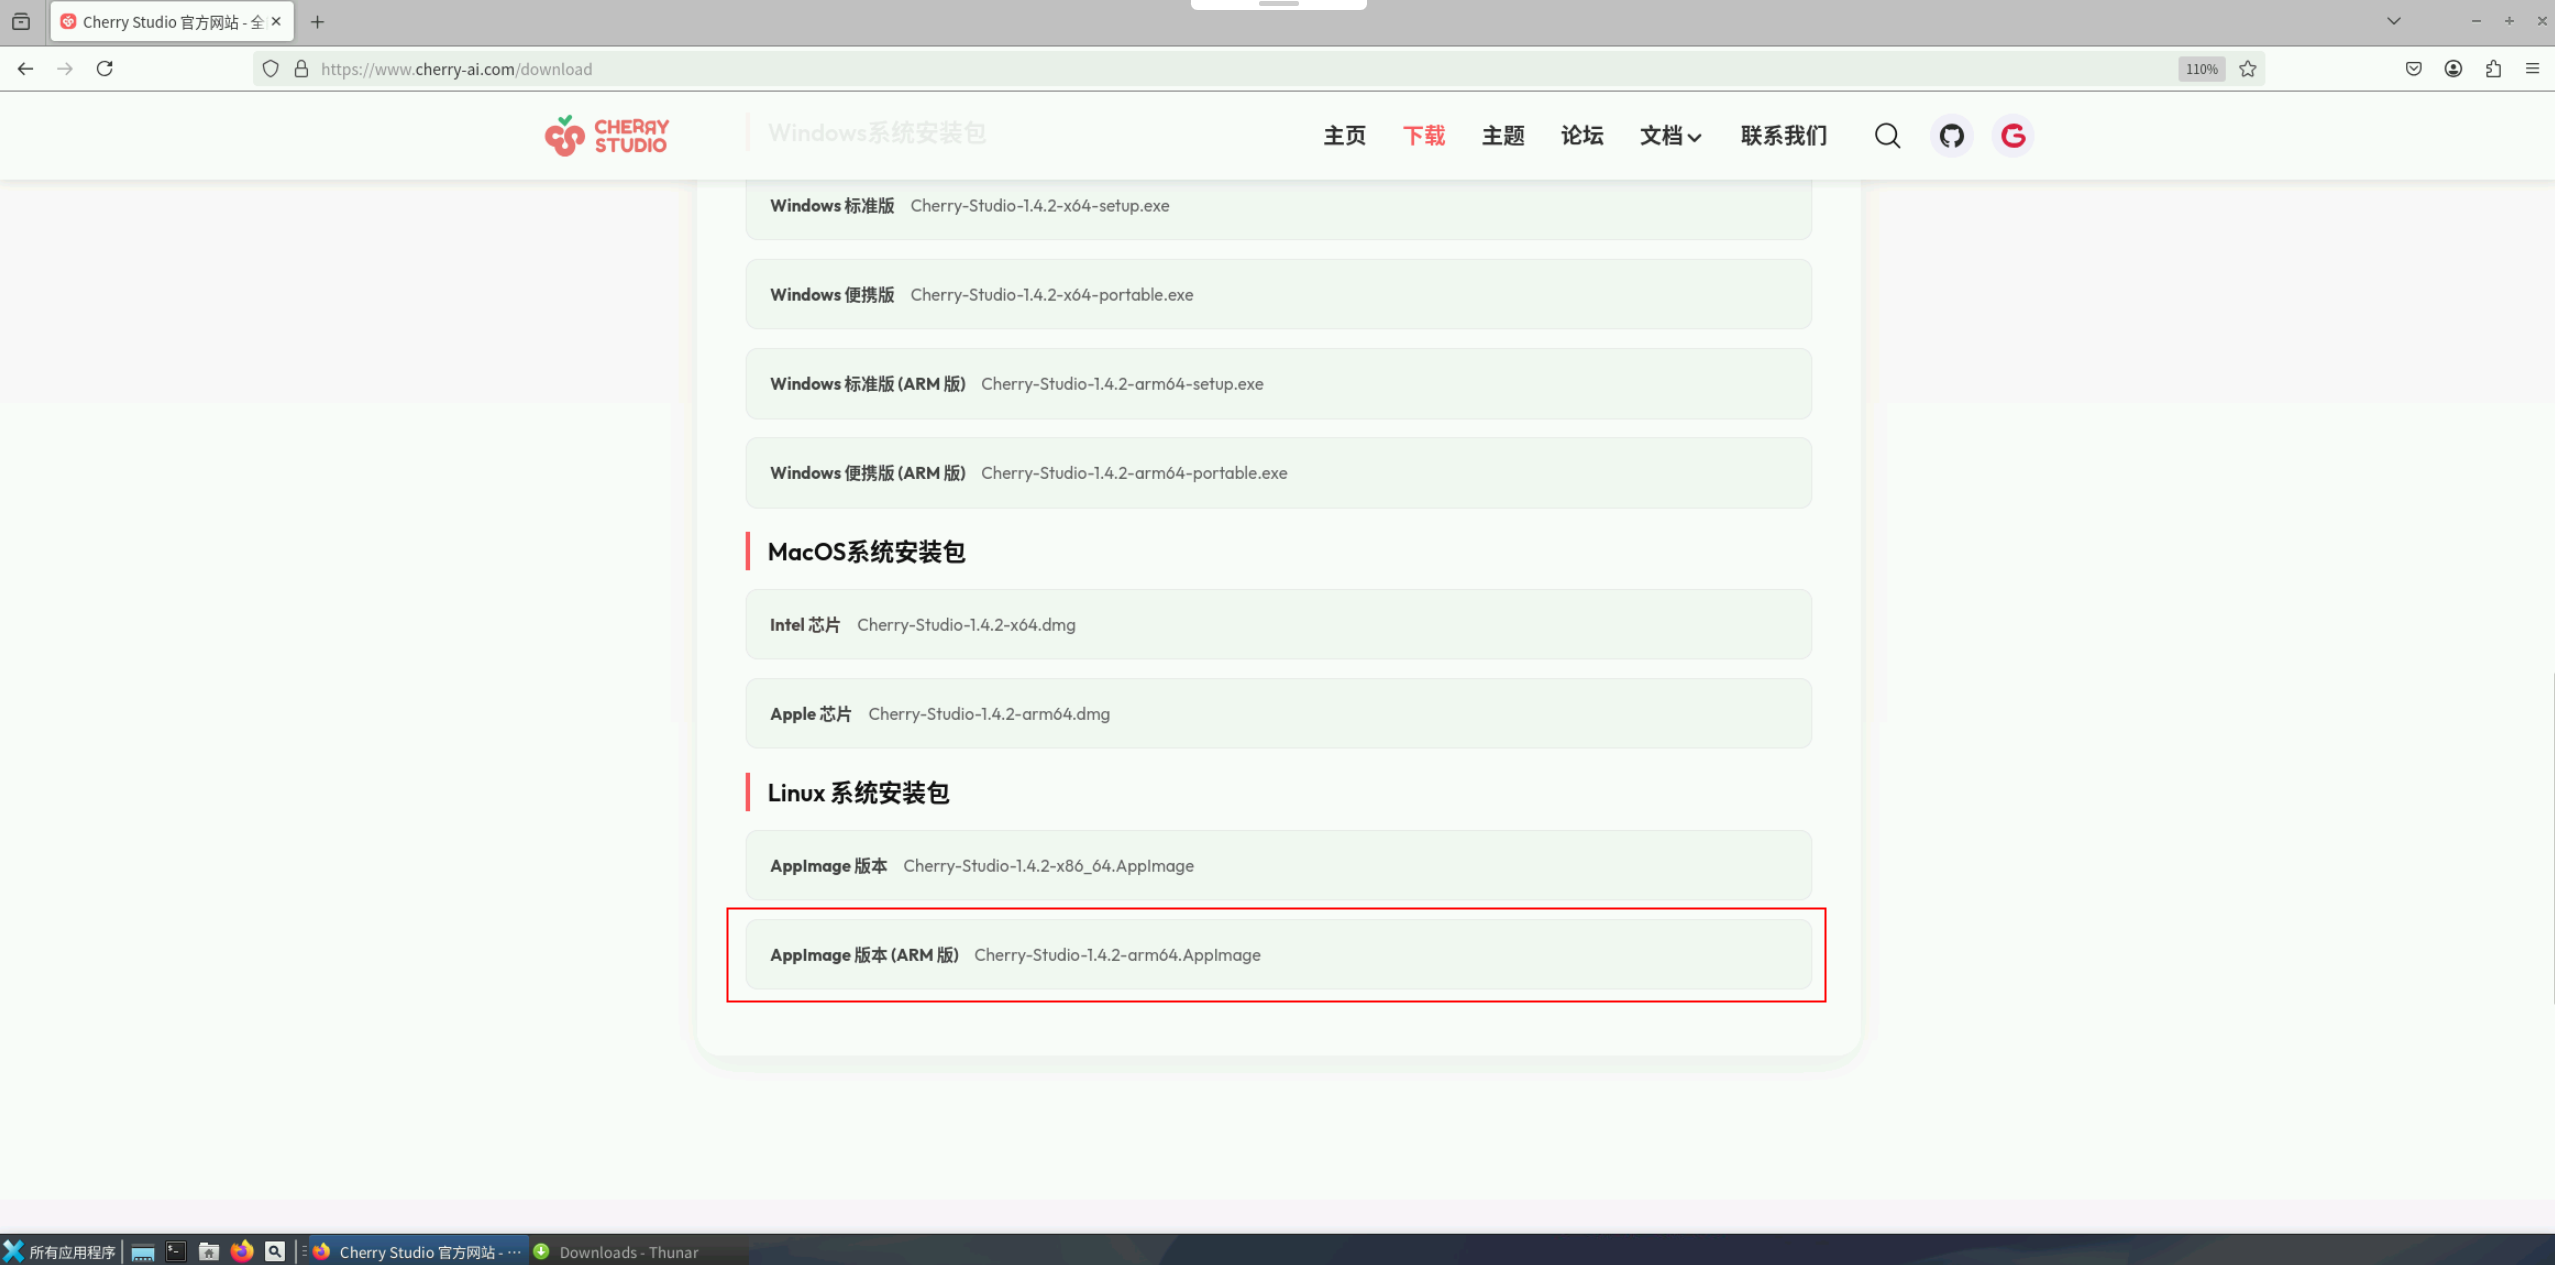Click the 110% zoom level indicator
The image size is (2555, 1265).
click(x=2201, y=69)
